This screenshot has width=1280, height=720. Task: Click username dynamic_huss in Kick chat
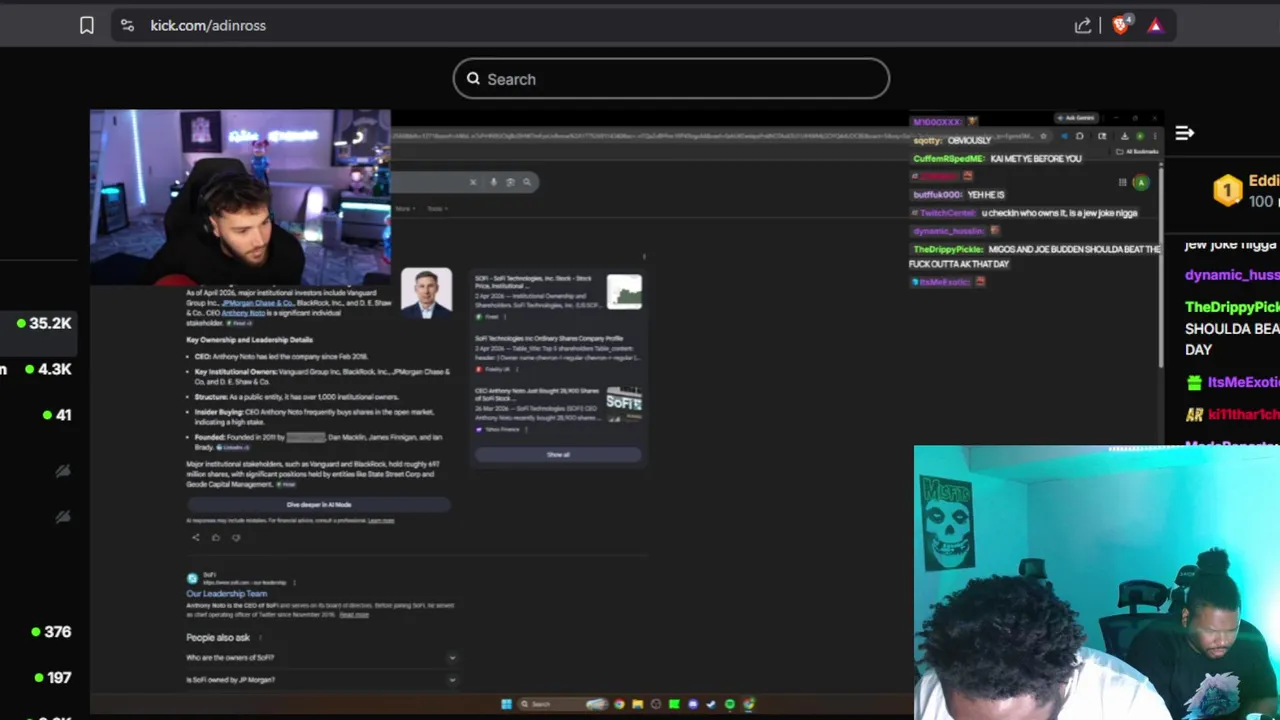[1232, 275]
